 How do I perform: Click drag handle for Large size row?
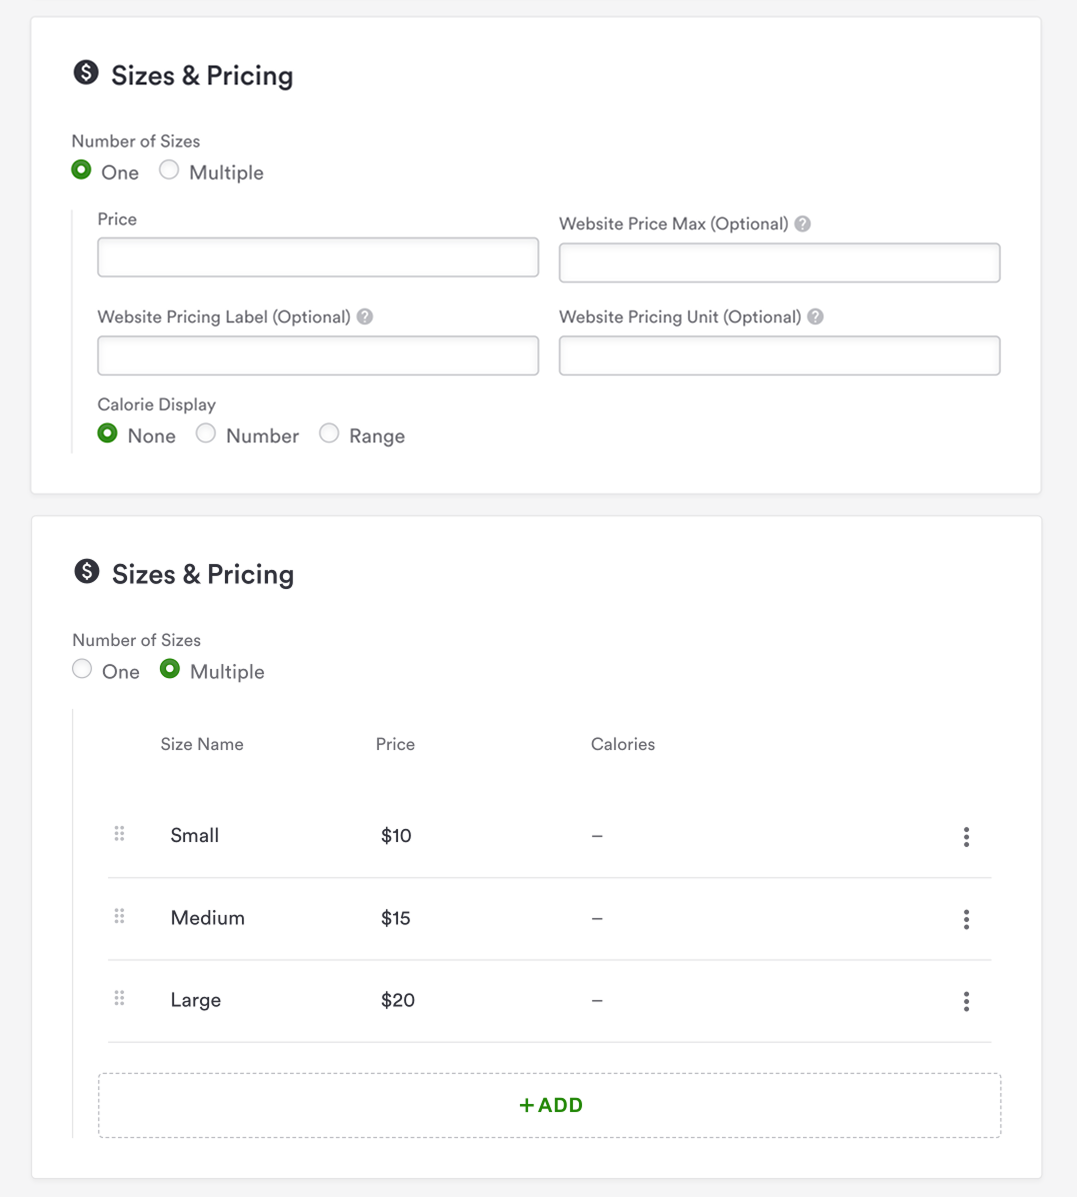[119, 998]
